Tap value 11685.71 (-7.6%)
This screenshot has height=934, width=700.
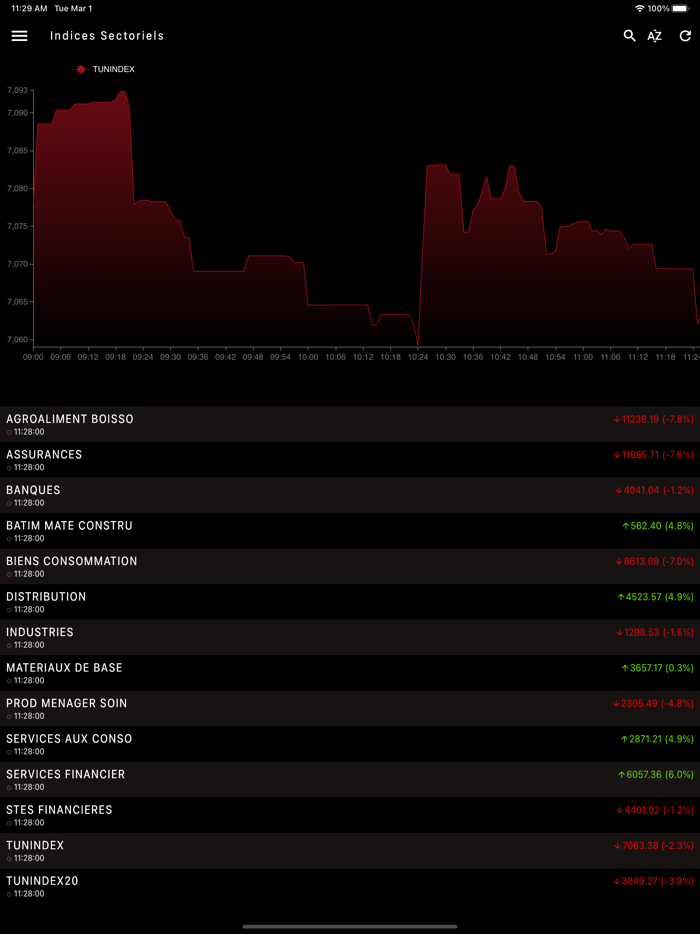[x=654, y=455]
